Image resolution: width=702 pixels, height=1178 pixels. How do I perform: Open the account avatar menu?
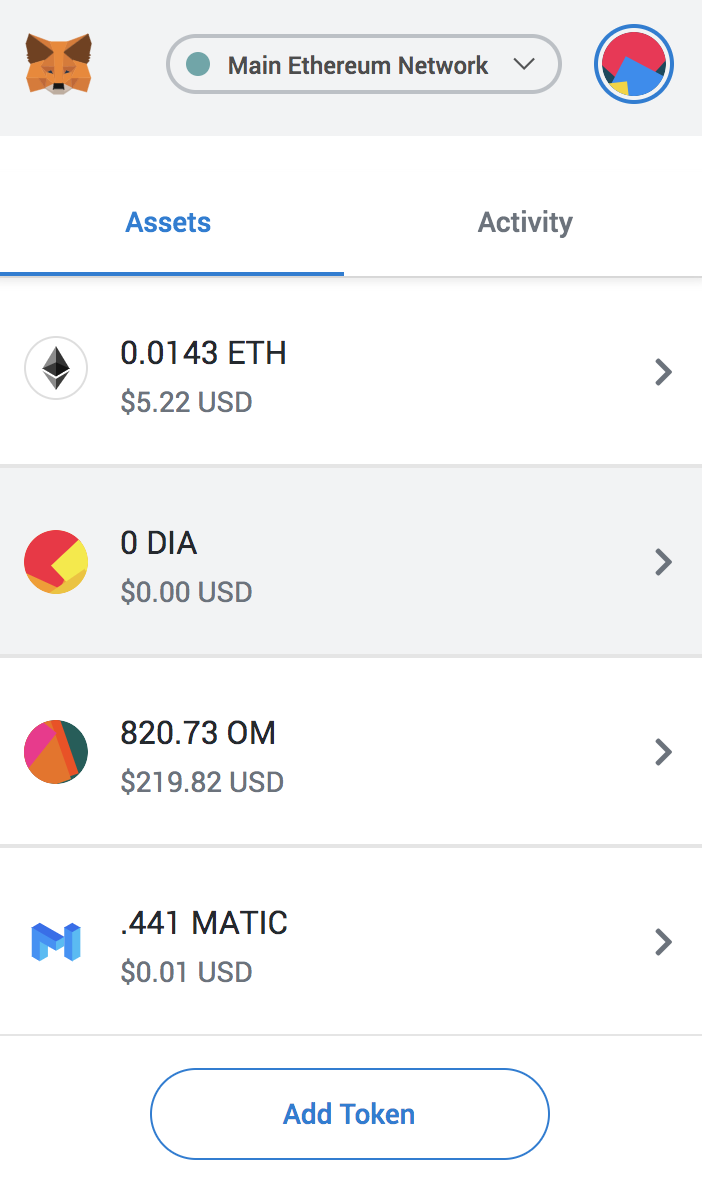pyautogui.click(x=634, y=66)
